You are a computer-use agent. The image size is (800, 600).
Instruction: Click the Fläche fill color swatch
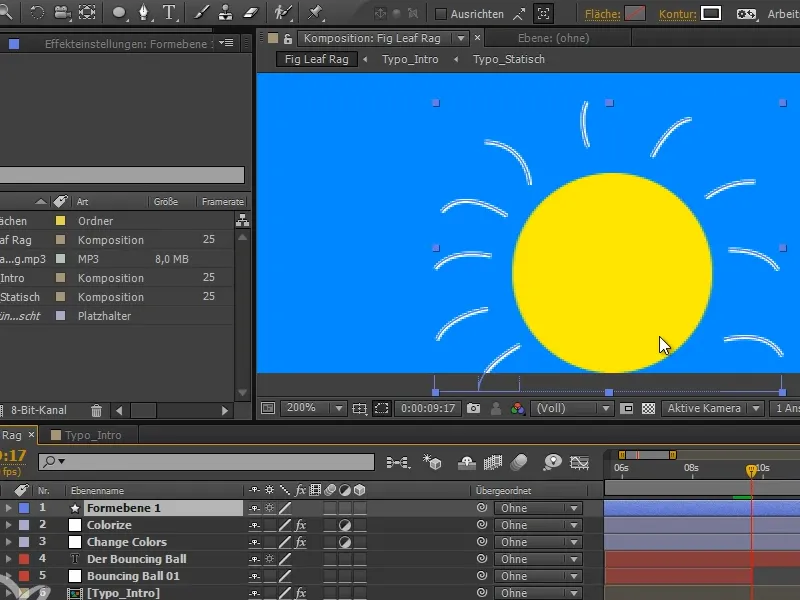pos(635,14)
